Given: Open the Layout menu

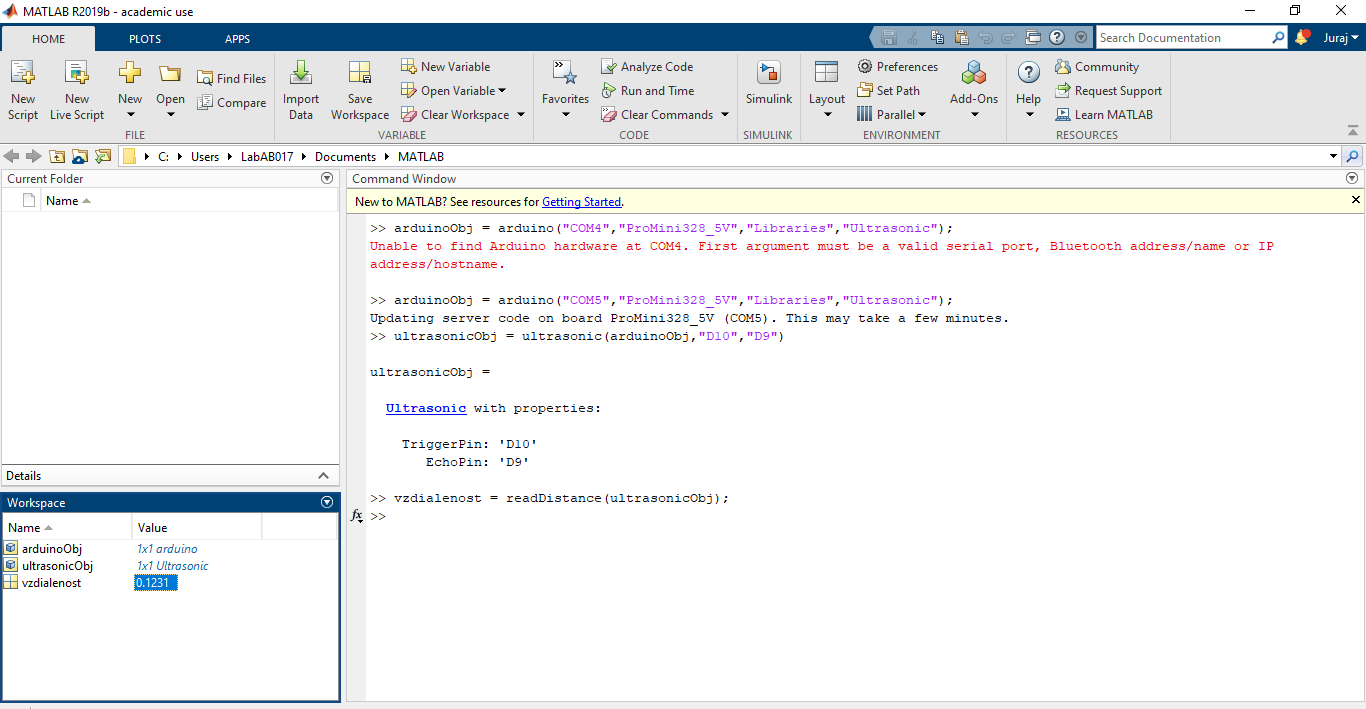Looking at the screenshot, I should [x=827, y=90].
